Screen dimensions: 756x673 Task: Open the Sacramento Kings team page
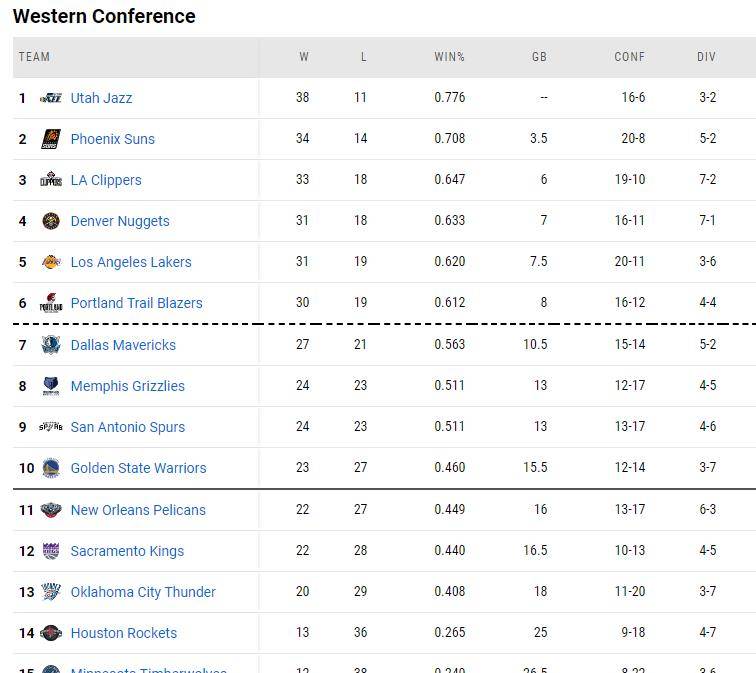127,551
